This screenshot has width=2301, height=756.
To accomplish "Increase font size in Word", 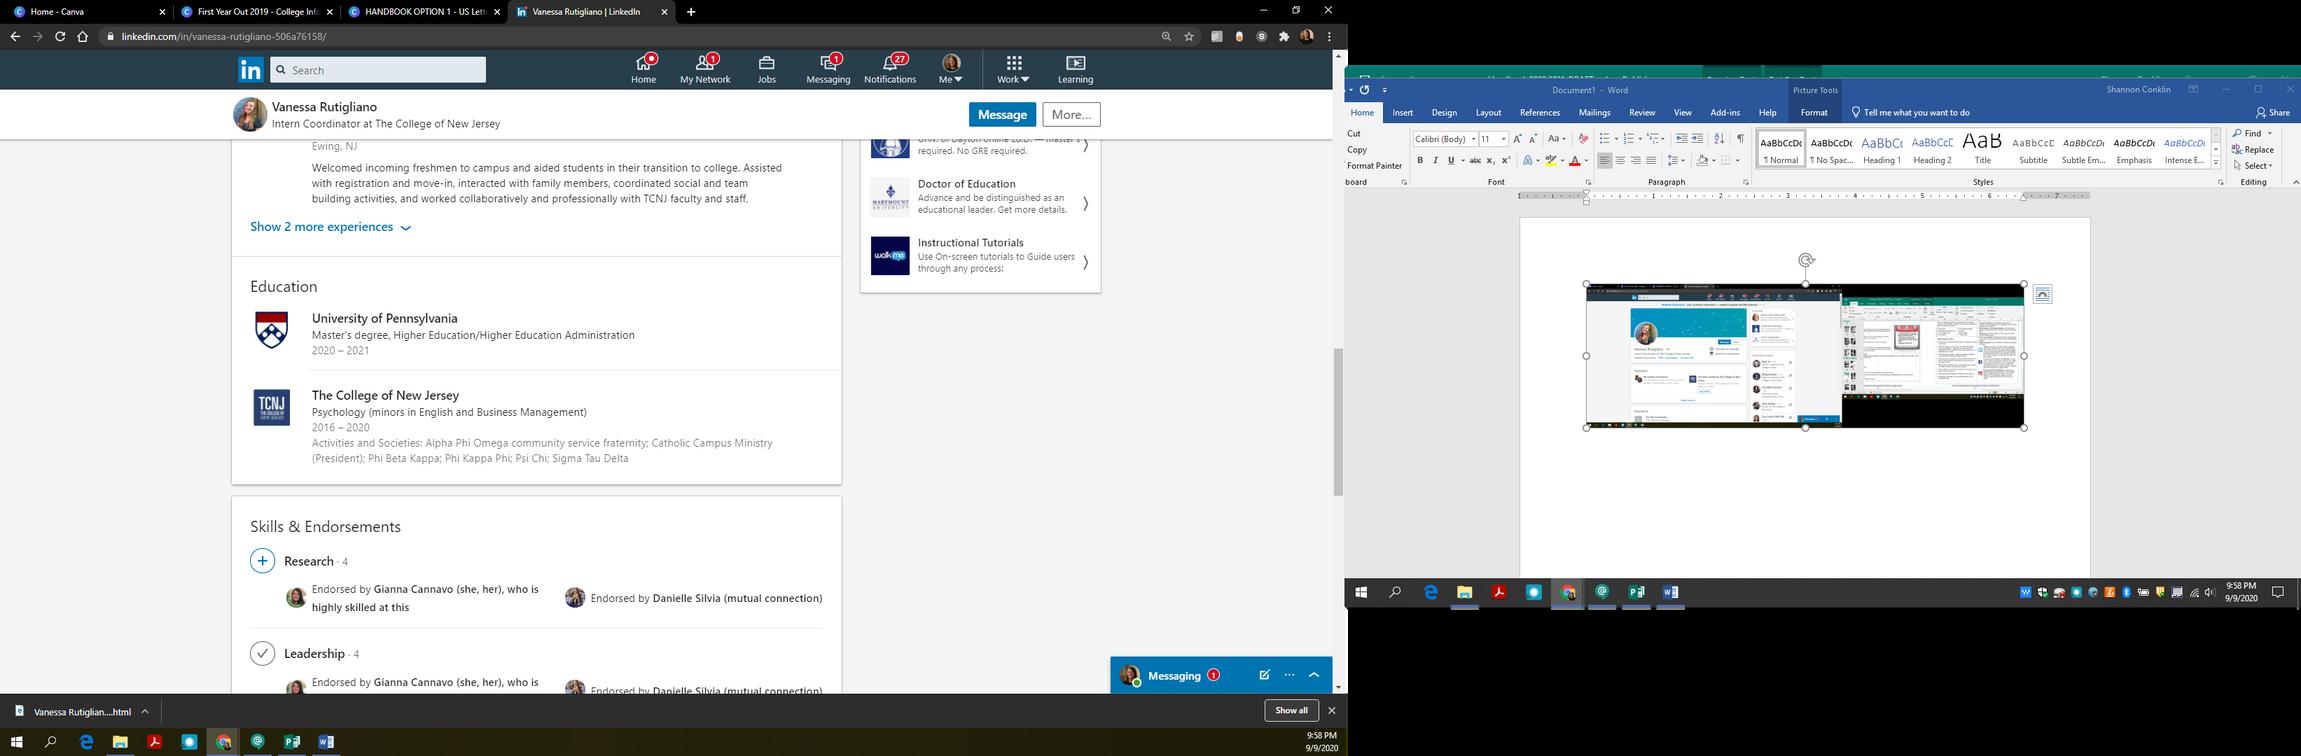I will [1518, 139].
